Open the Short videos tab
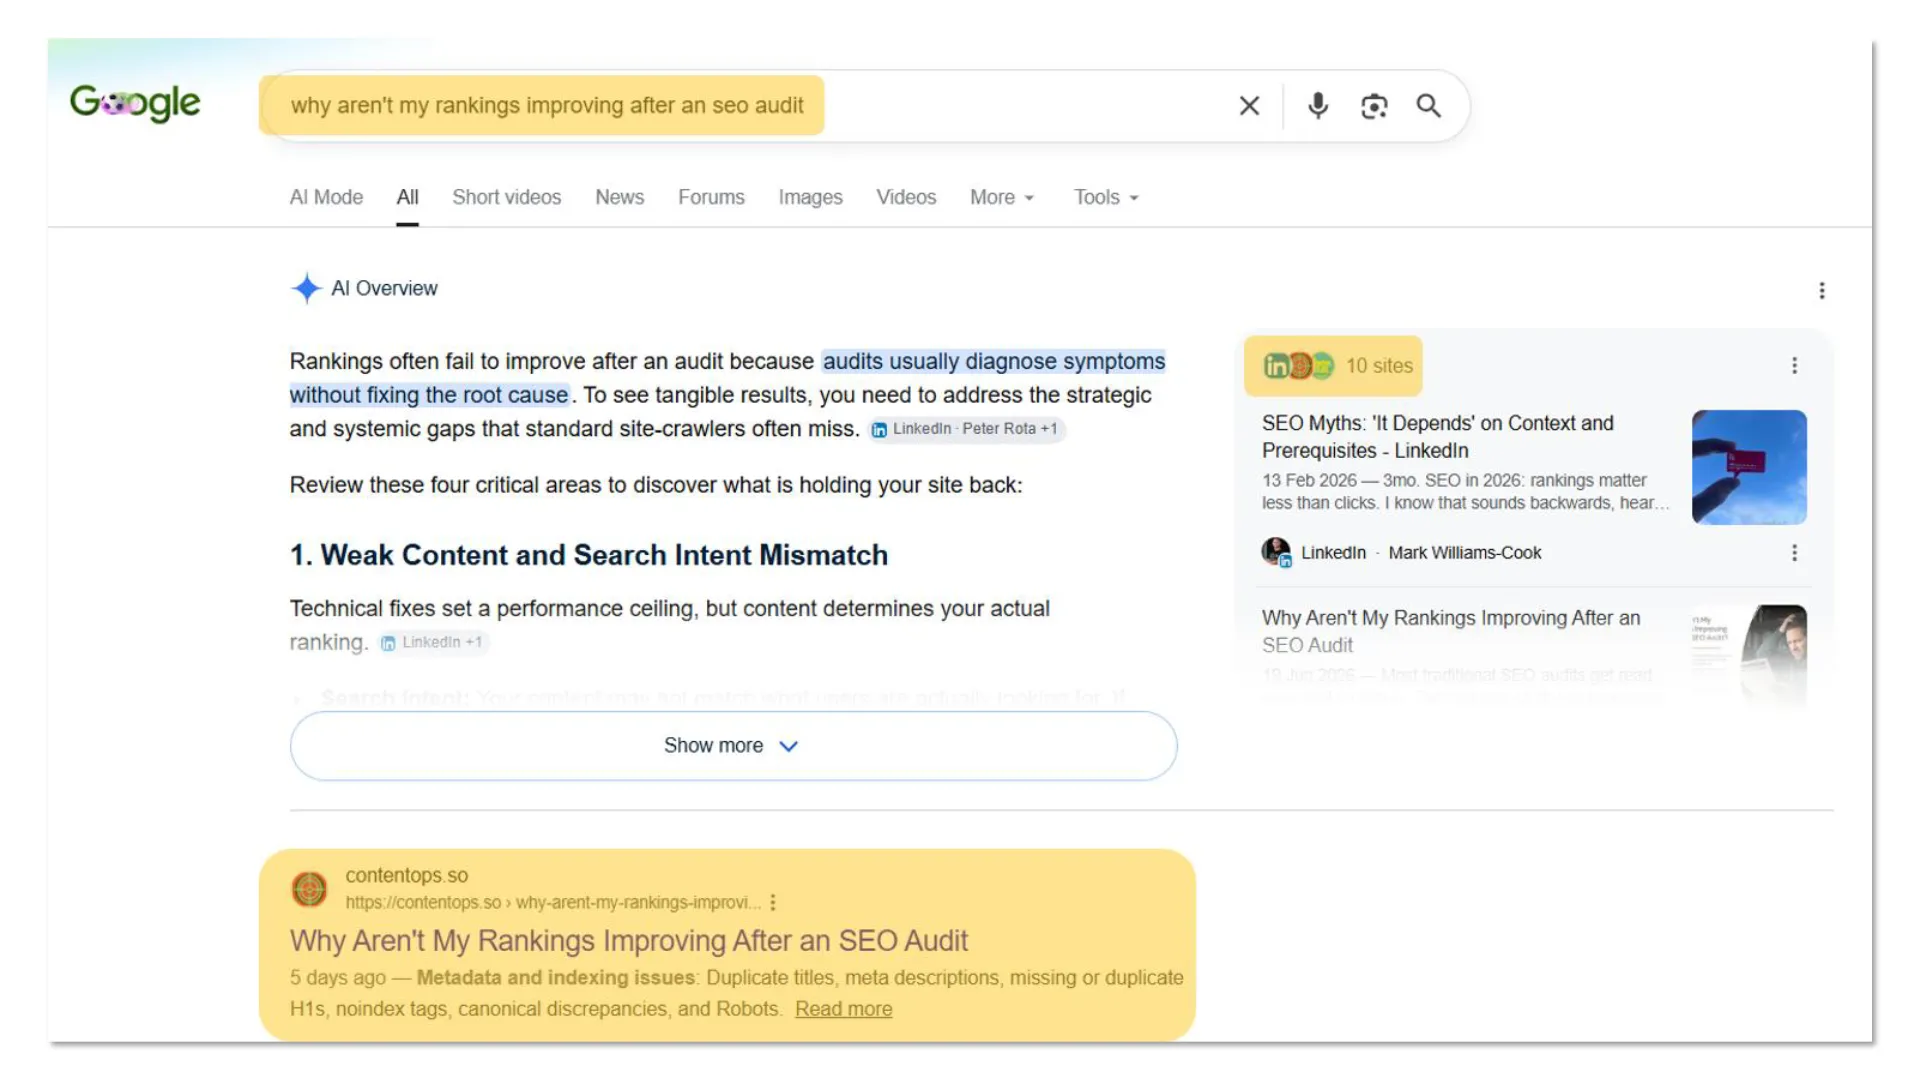The image size is (1920, 1080). pos(506,197)
